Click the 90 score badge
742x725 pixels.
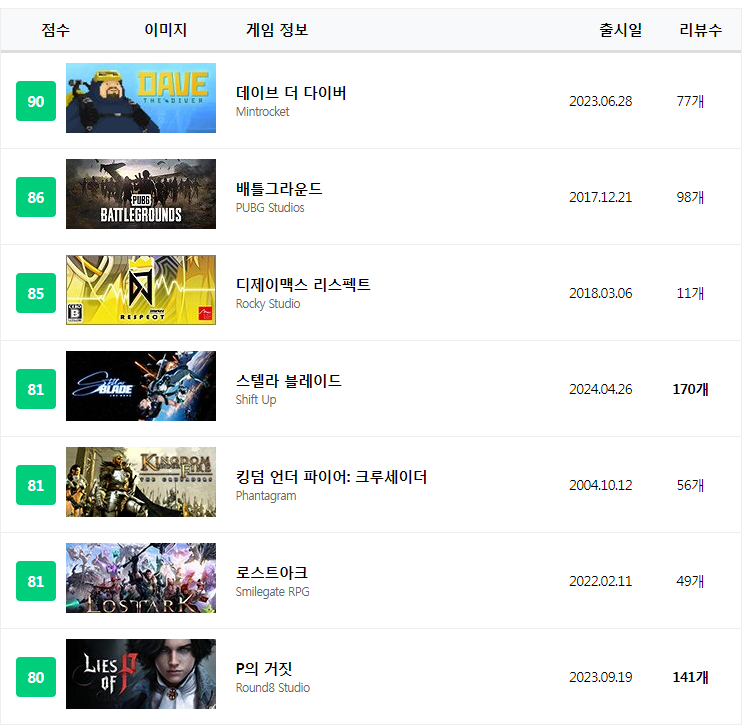[x=36, y=102]
